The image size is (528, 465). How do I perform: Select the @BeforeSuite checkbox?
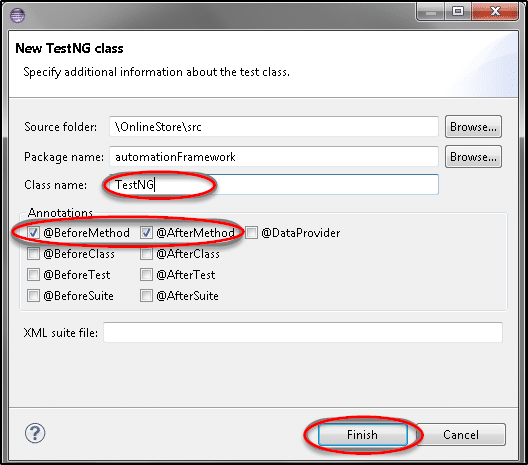click(33, 296)
